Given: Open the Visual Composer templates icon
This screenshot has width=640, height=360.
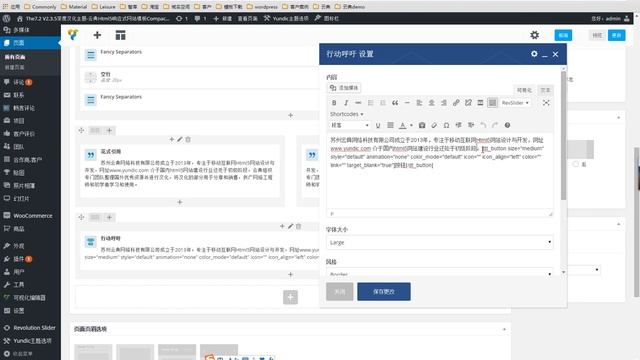Looking at the screenshot, I should (120, 35).
